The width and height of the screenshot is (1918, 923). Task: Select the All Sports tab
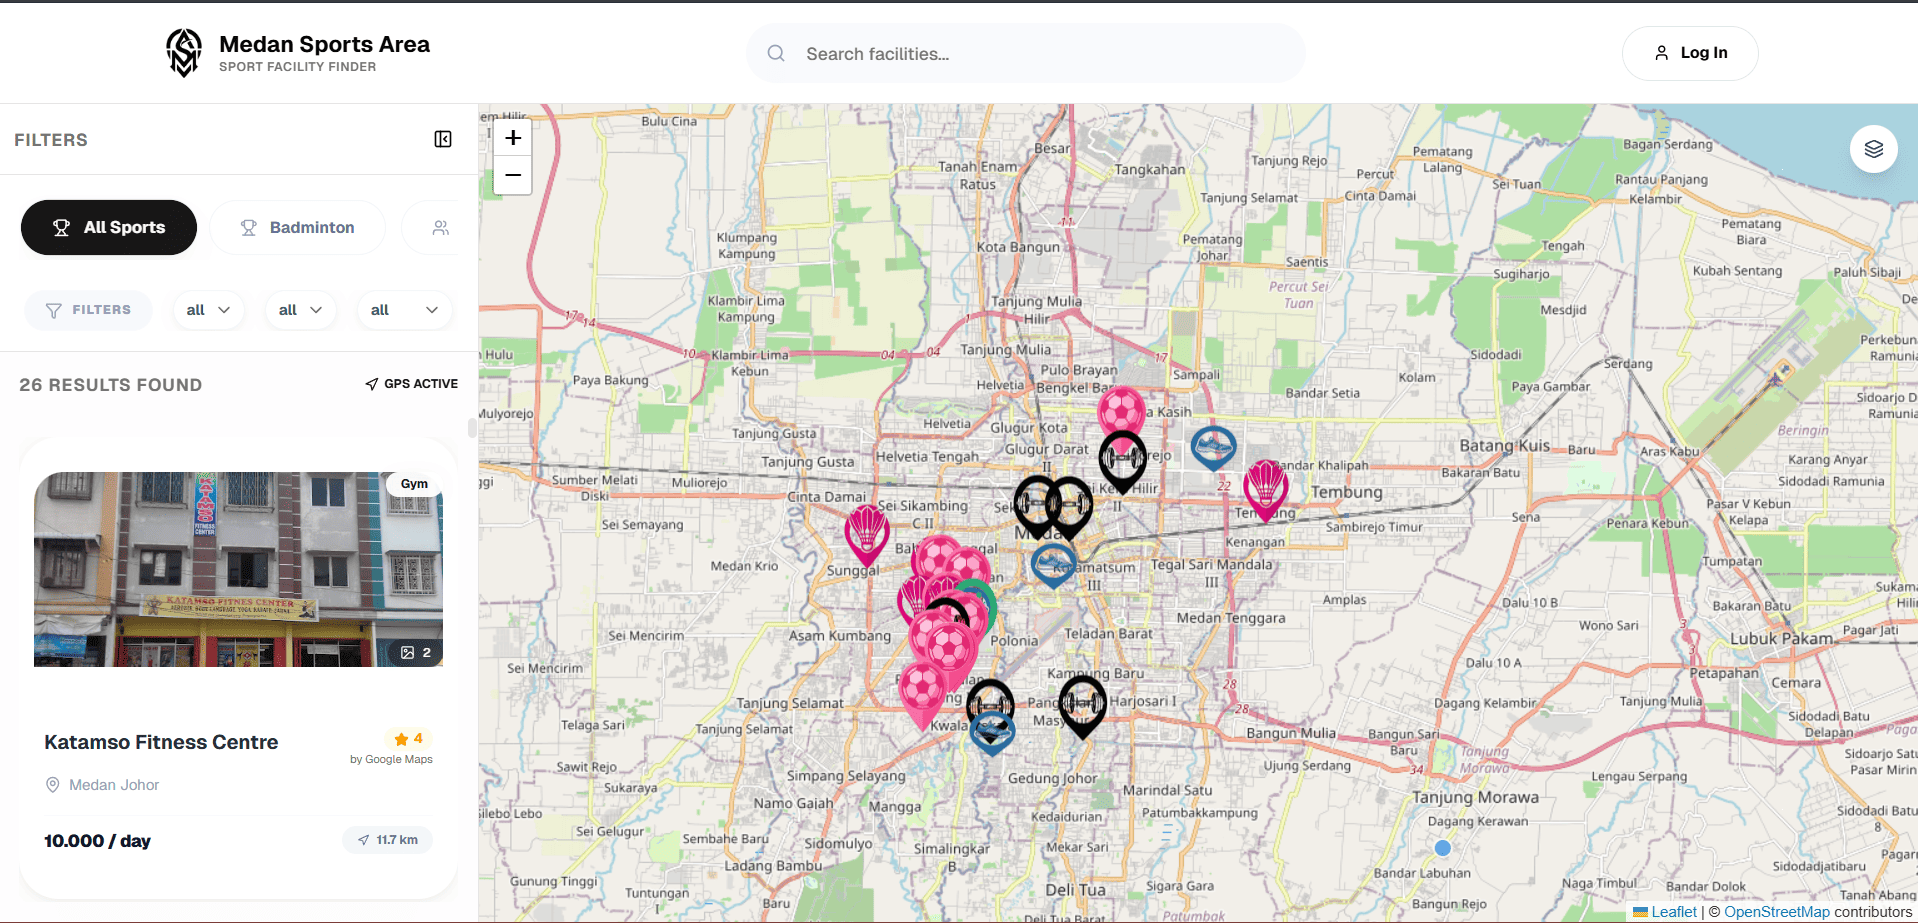point(109,228)
